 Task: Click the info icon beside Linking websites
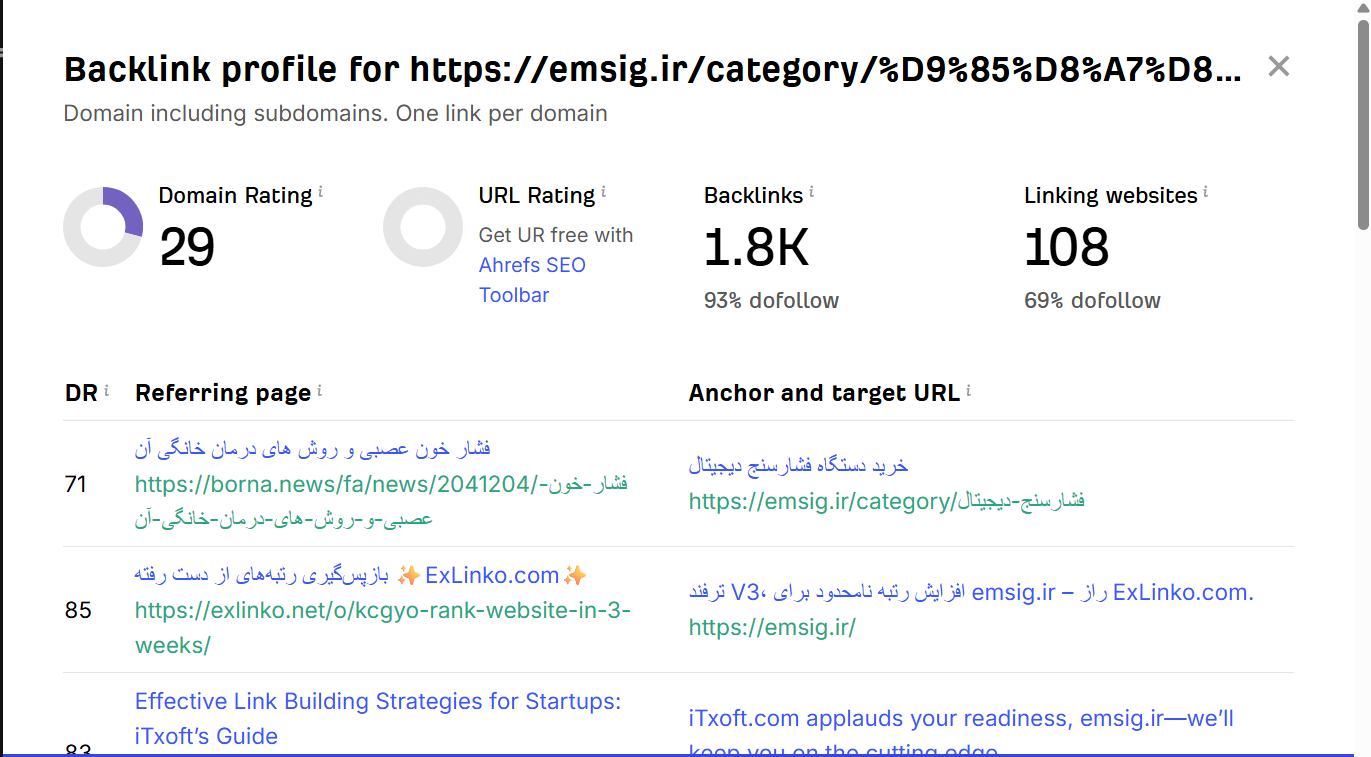(1206, 192)
